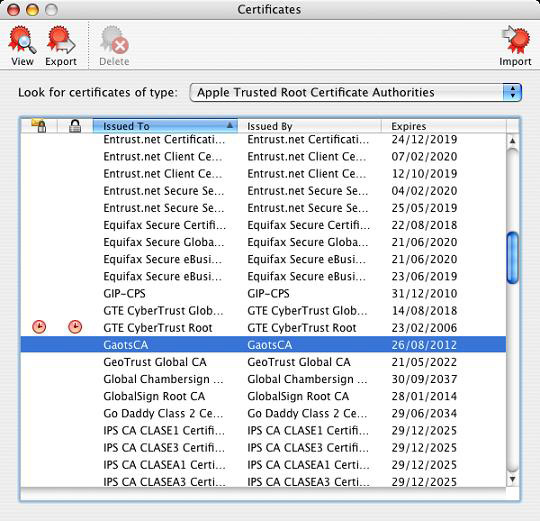Screen dimensions: 540x521
Task: Click the expiry date 28/01/2014
Action: [424, 396]
